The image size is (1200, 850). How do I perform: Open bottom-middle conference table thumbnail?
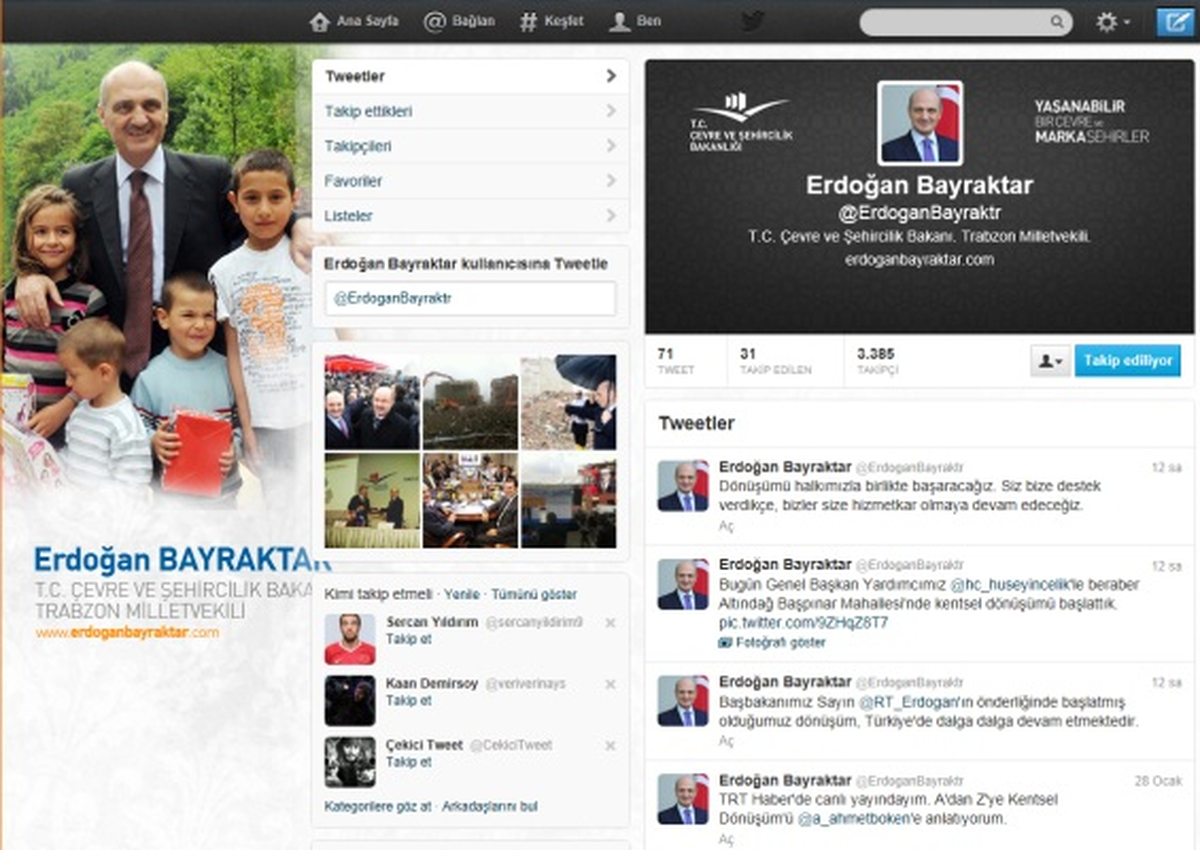pyautogui.click(x=470, y=500)
